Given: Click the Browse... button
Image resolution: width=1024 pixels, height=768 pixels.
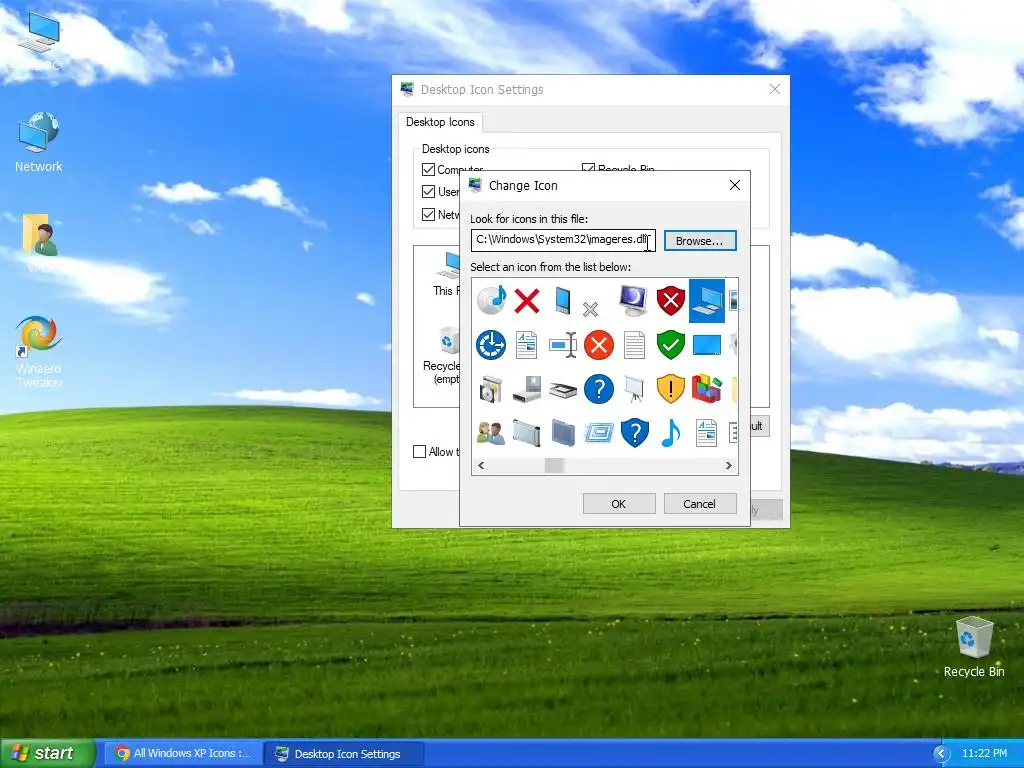Looking at the screenshot, I should pos(699,241).
